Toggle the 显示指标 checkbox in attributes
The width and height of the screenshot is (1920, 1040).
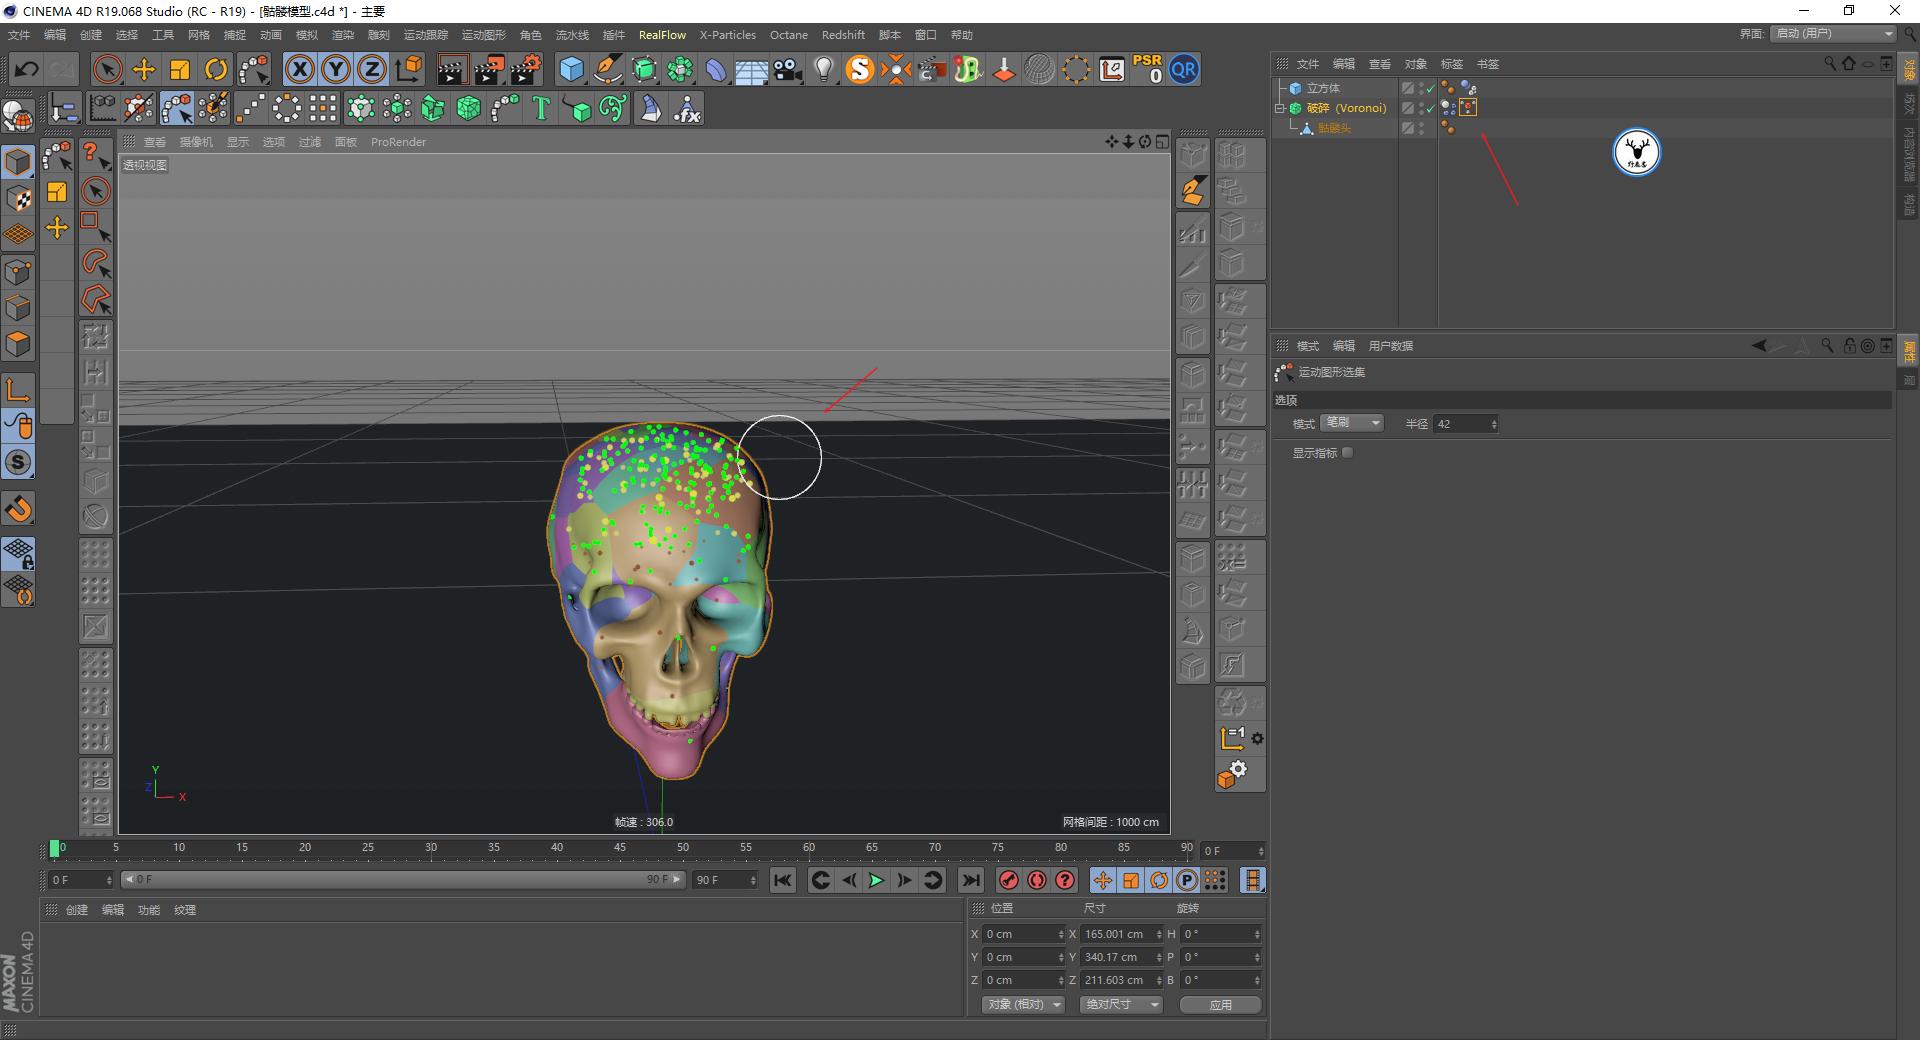(x=1347, y=452)
